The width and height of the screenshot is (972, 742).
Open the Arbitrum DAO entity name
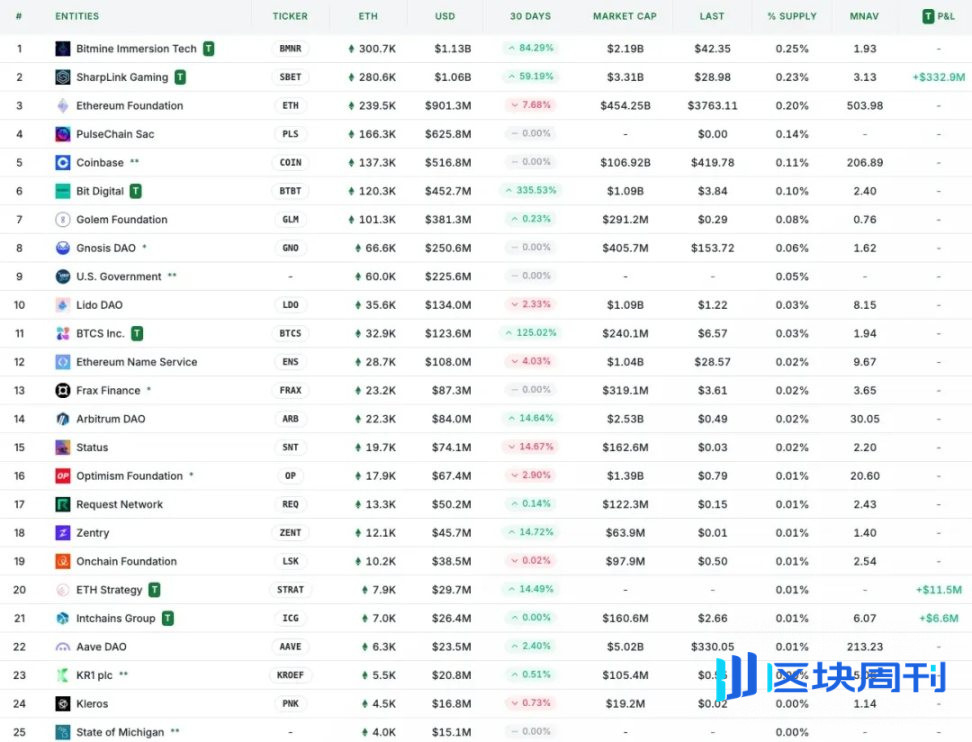(x=110, y=419)
